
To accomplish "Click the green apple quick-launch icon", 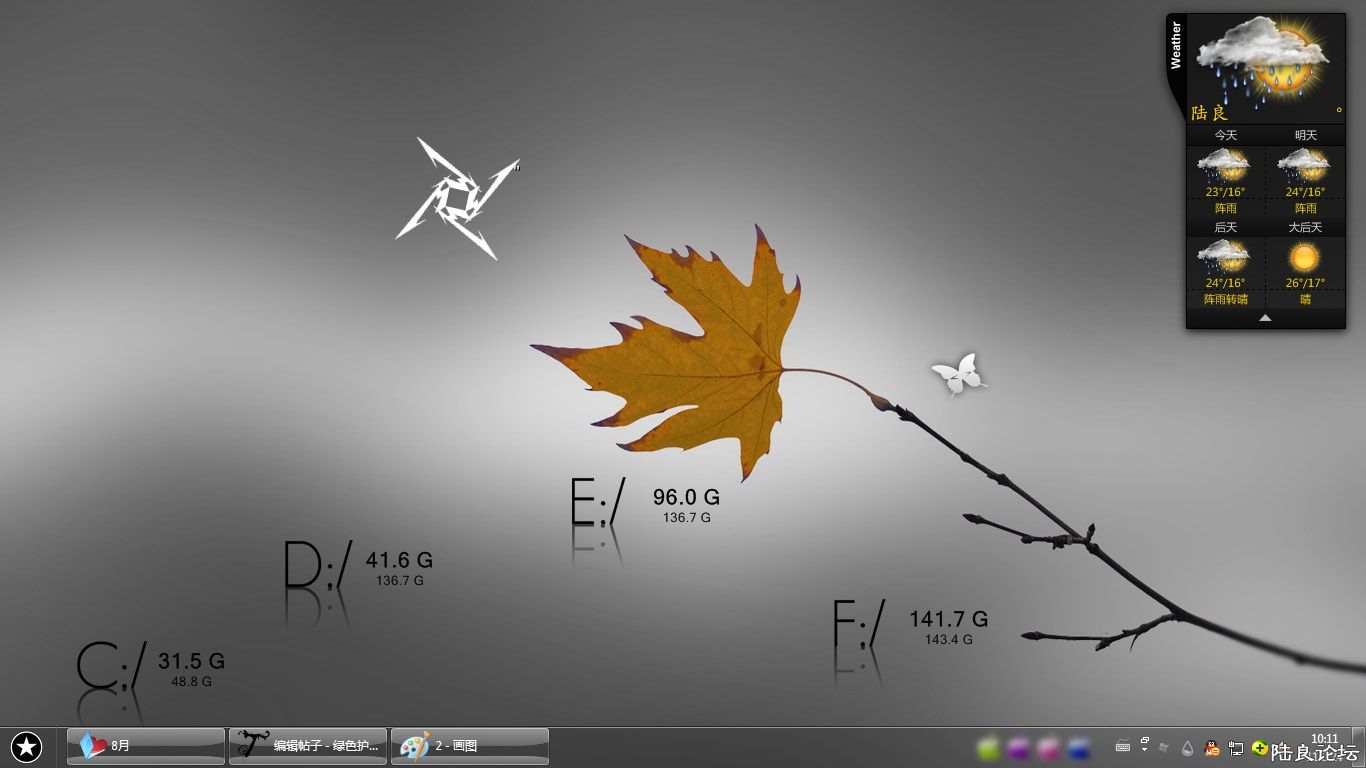I will tap(988, 747).
